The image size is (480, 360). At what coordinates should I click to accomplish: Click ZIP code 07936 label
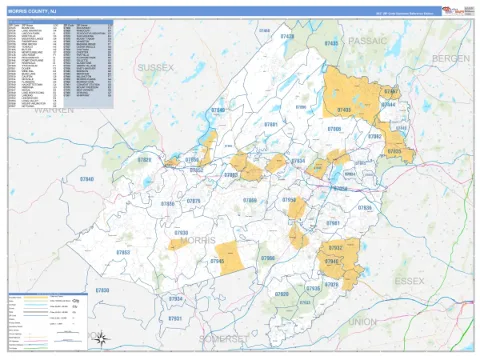pyautogui.click(x=365, y=208)
